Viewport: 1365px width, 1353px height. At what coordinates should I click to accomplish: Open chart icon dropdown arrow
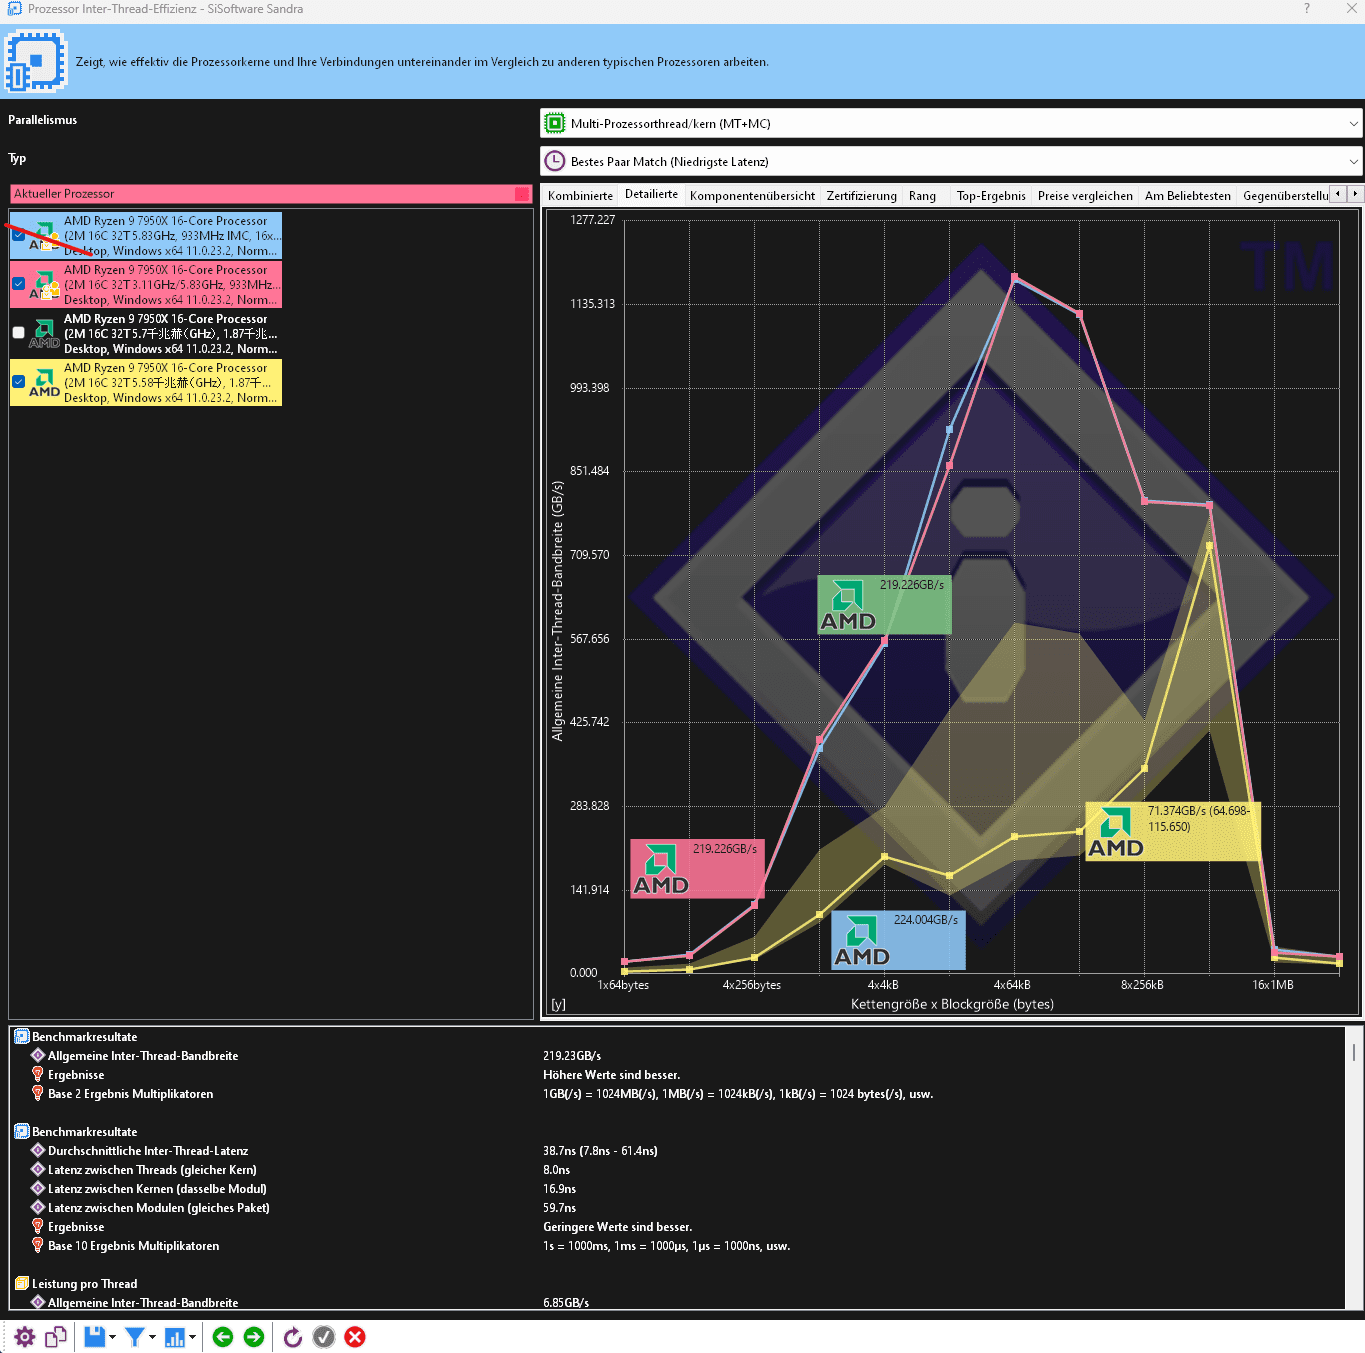(x=193, y=1337)
